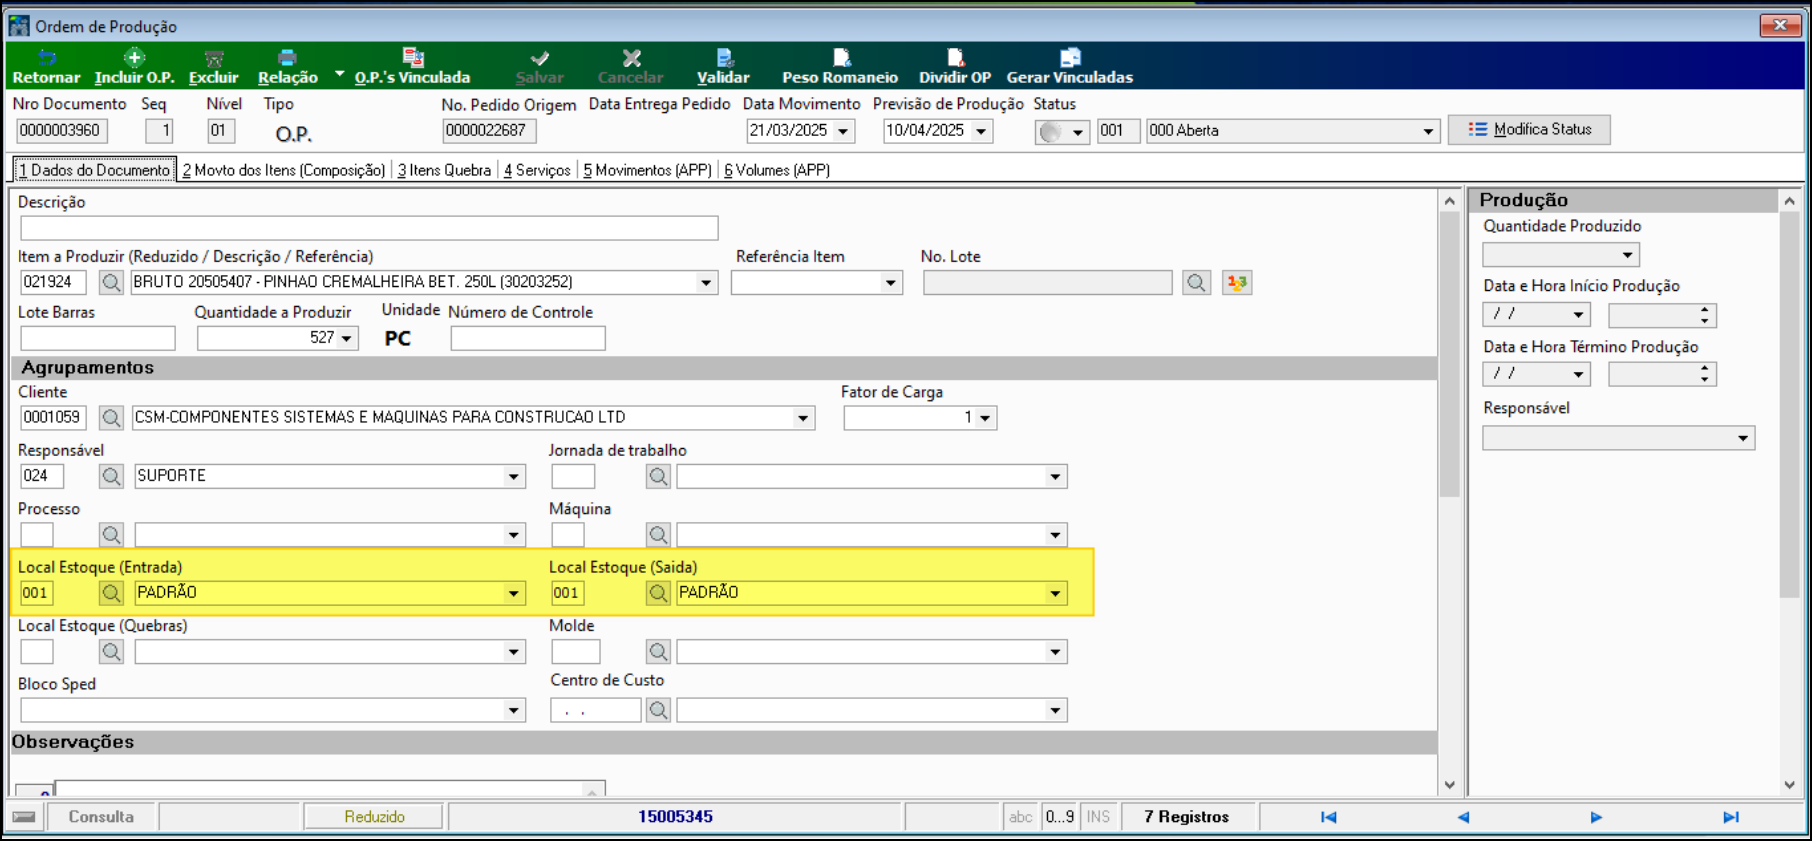This screenshot has width=1812, height=841.
Task: Expand Responsável SUPORTE dropdown
Action: [513, 477]
